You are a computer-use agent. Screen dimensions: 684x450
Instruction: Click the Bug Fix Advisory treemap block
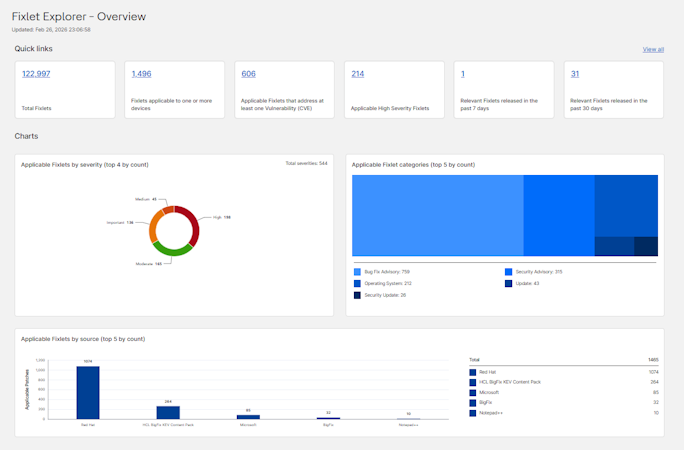438,215
